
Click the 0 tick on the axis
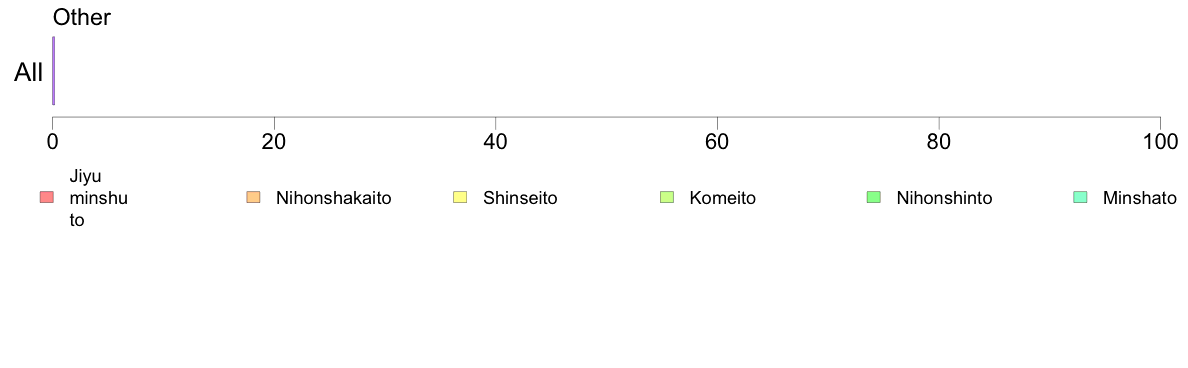click(x=52, y=140)
